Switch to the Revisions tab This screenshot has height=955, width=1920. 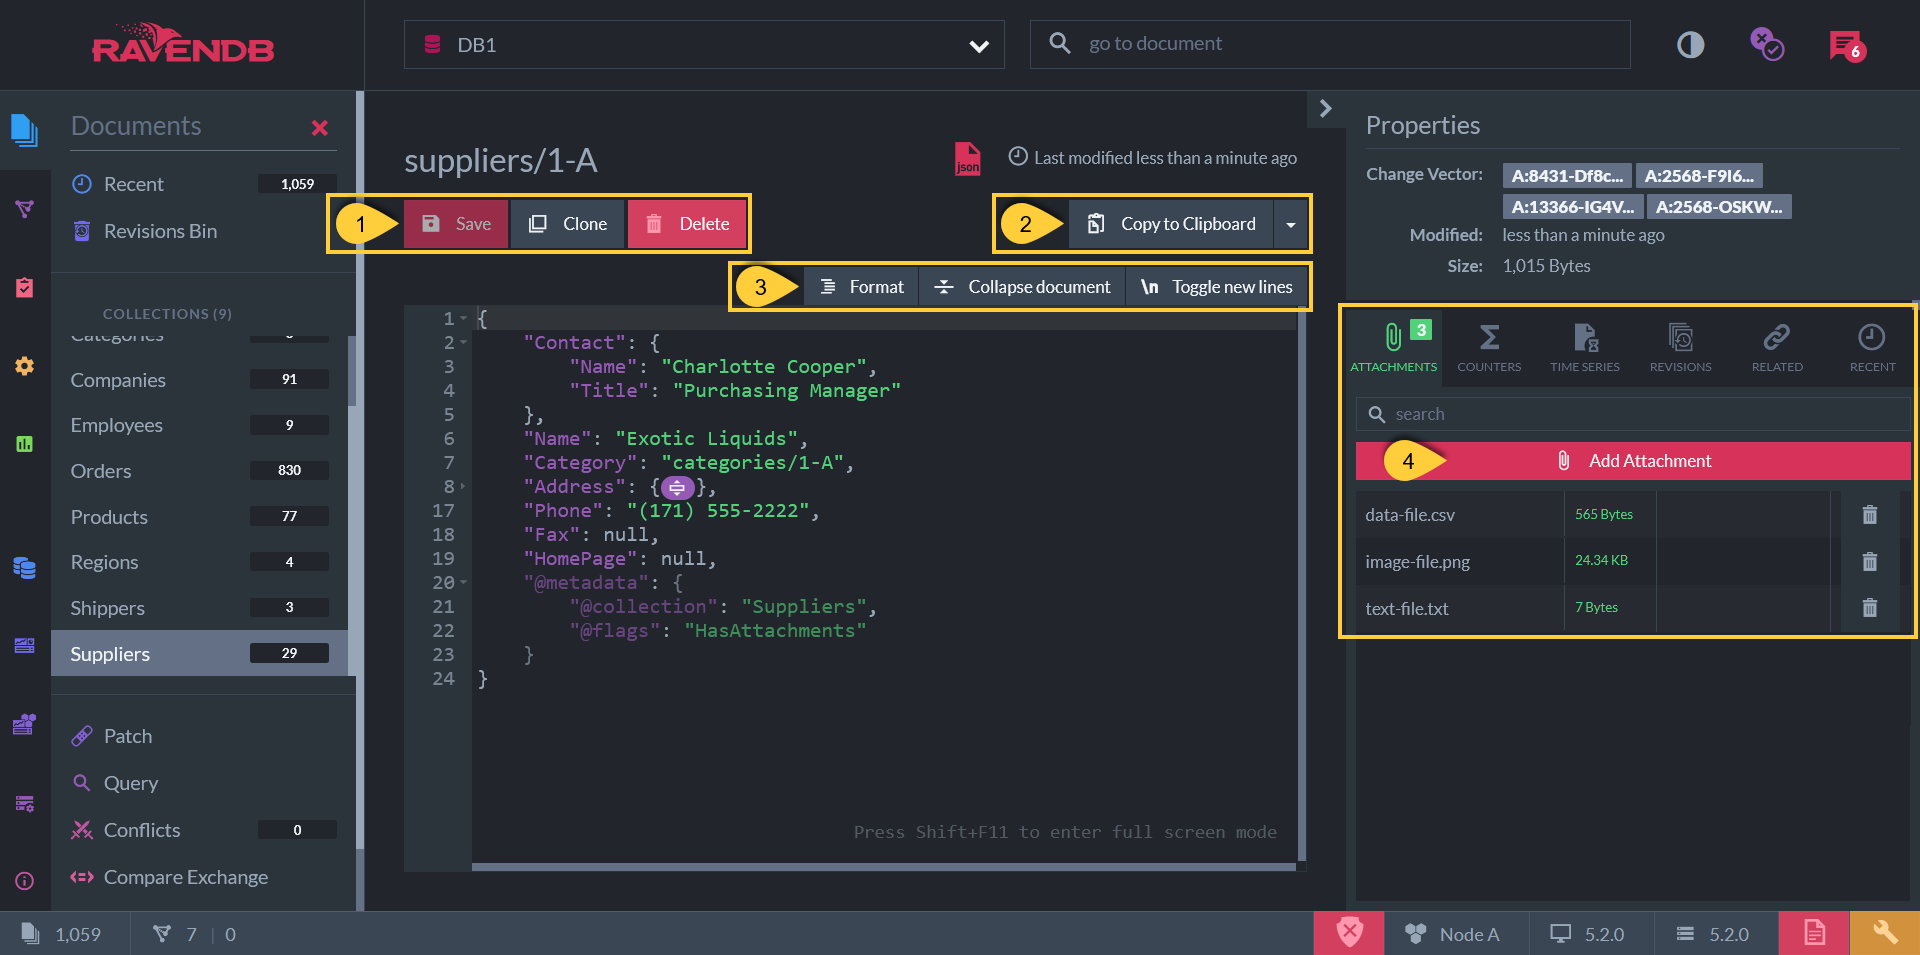click(1681, 347)
